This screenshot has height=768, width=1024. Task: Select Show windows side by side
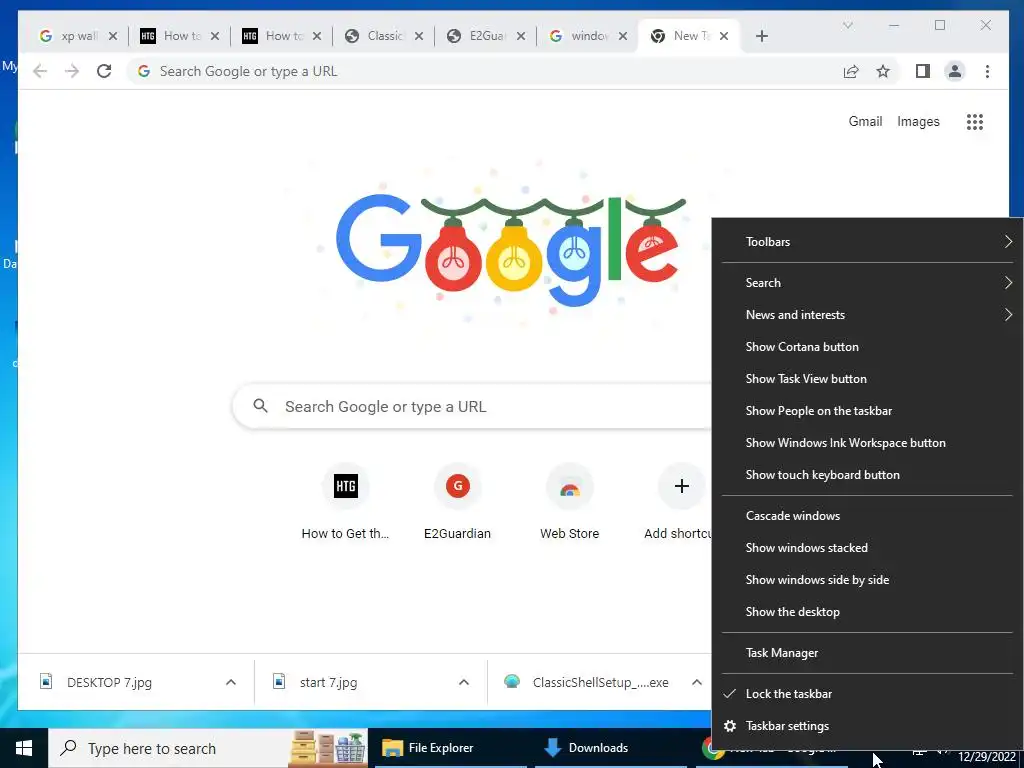pyautogui.click(x=867, y=580)
